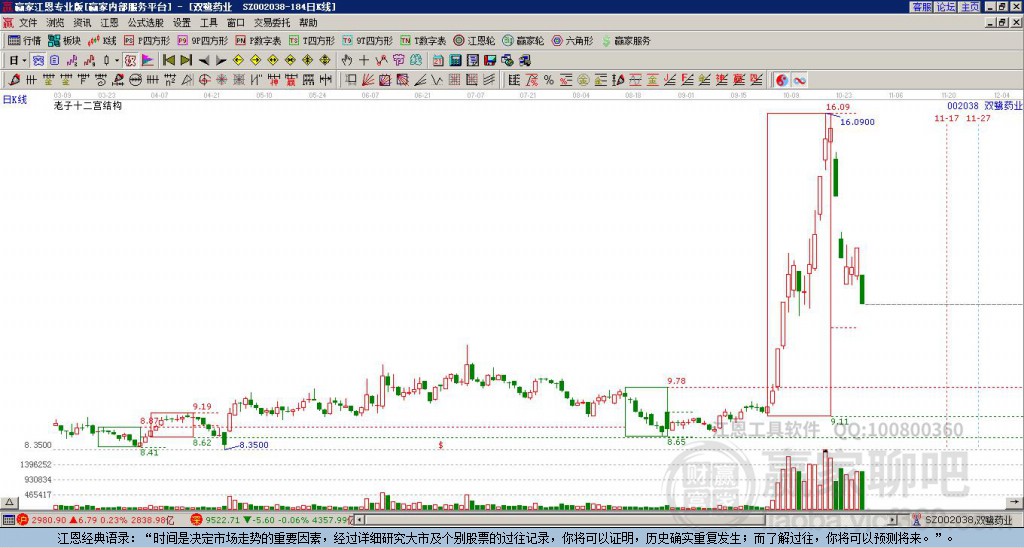Expand the candlestick style dropdown arrow

[x=117, y=61]
